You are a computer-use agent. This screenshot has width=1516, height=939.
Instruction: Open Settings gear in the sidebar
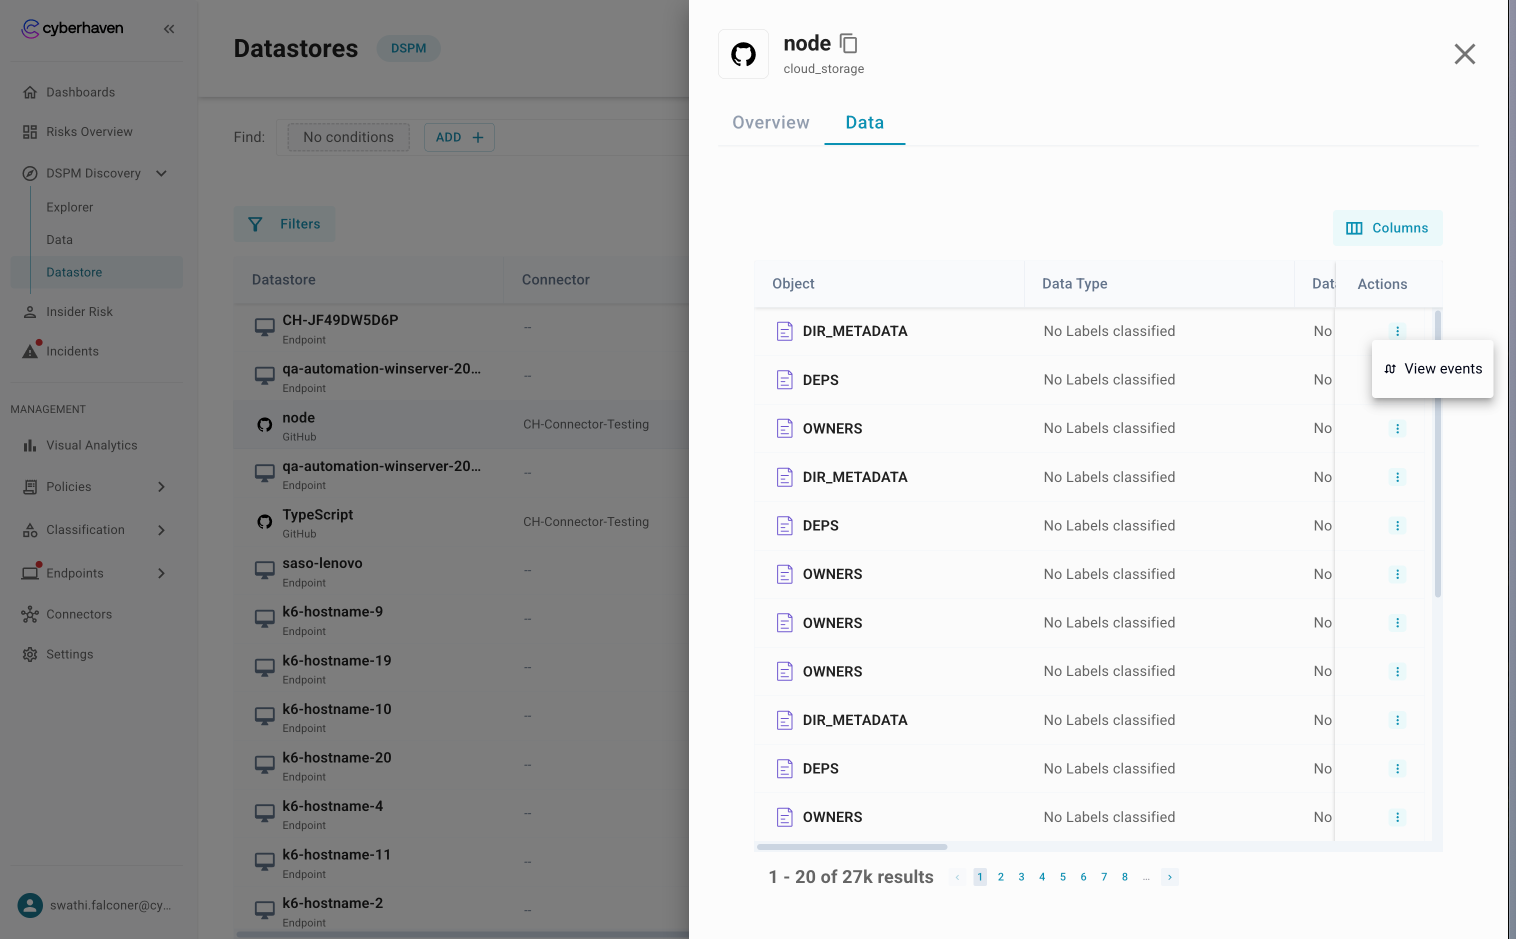[x=30, y=655]
